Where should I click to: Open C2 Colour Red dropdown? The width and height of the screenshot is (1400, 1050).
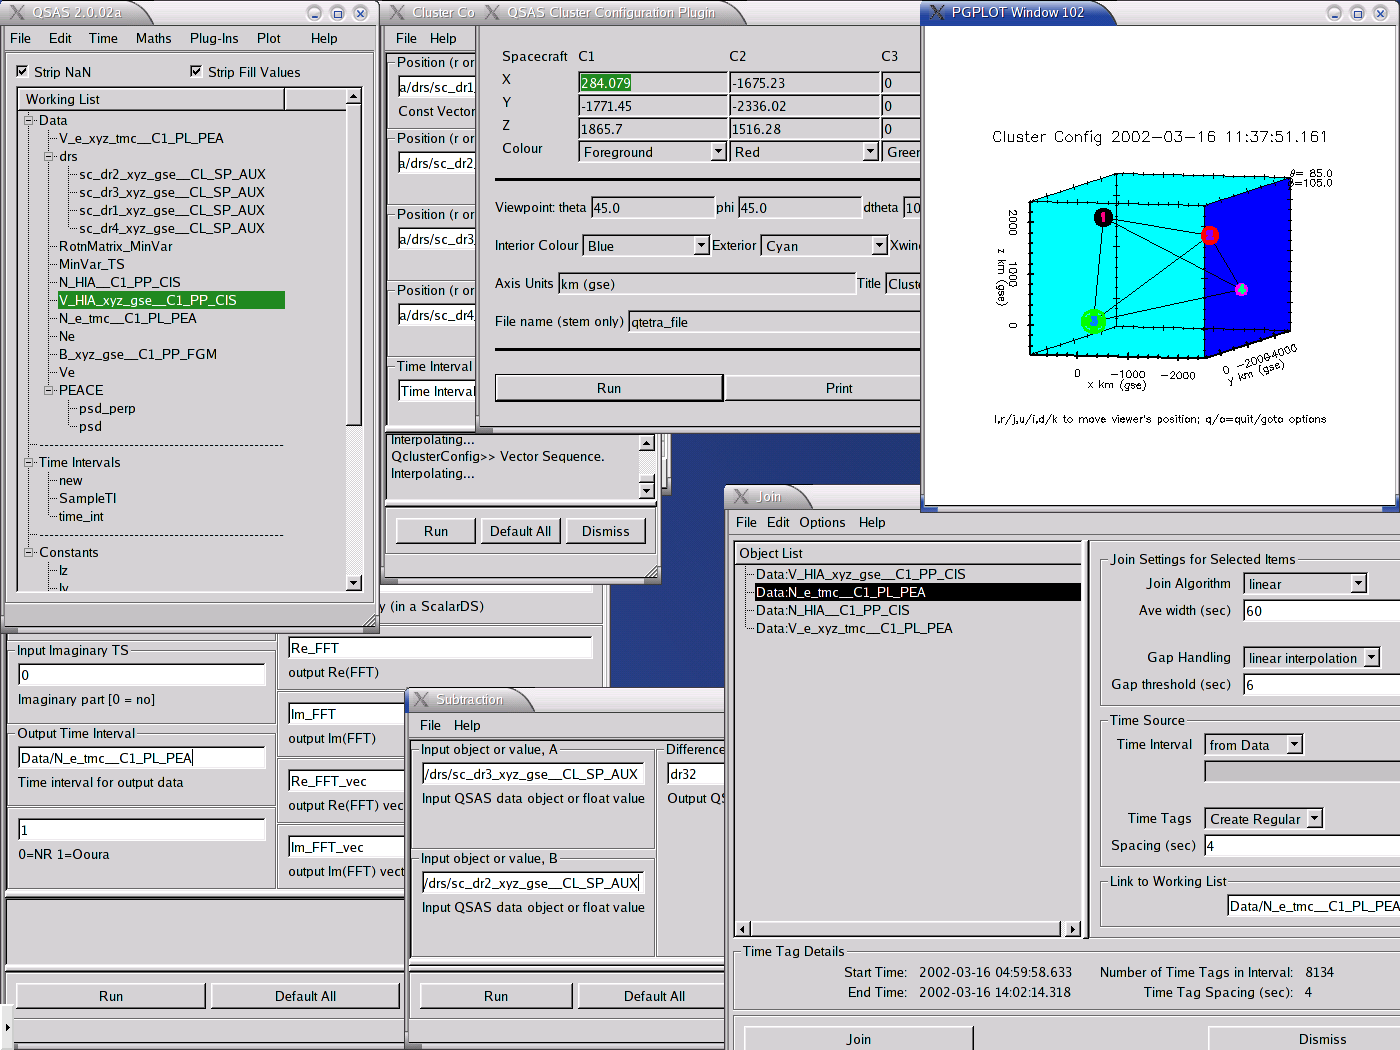(x=870, y=151)
